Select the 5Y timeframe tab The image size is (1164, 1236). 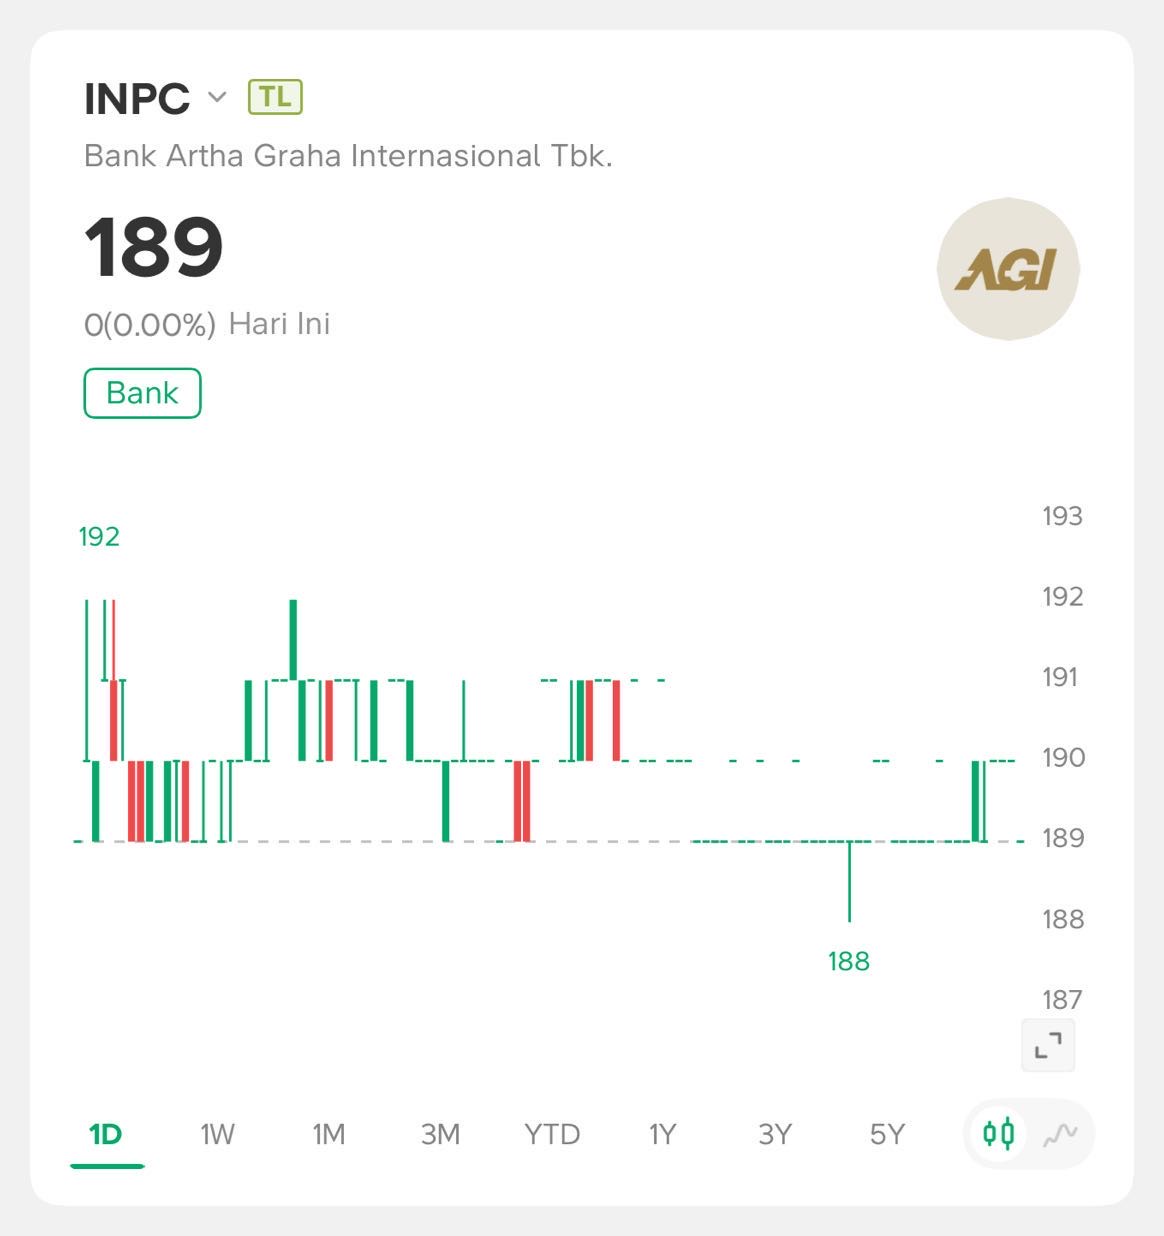(887, 1134)
